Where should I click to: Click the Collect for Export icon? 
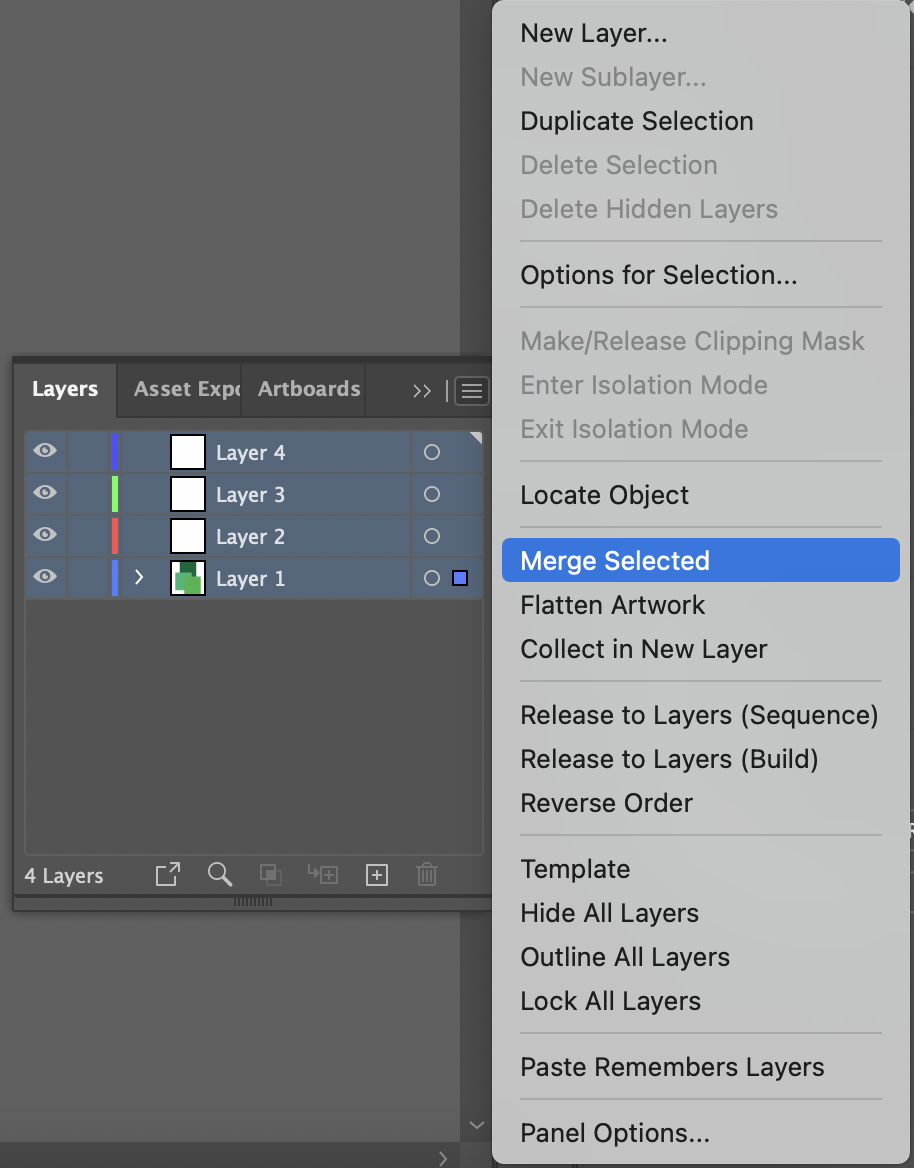[168, 875]
